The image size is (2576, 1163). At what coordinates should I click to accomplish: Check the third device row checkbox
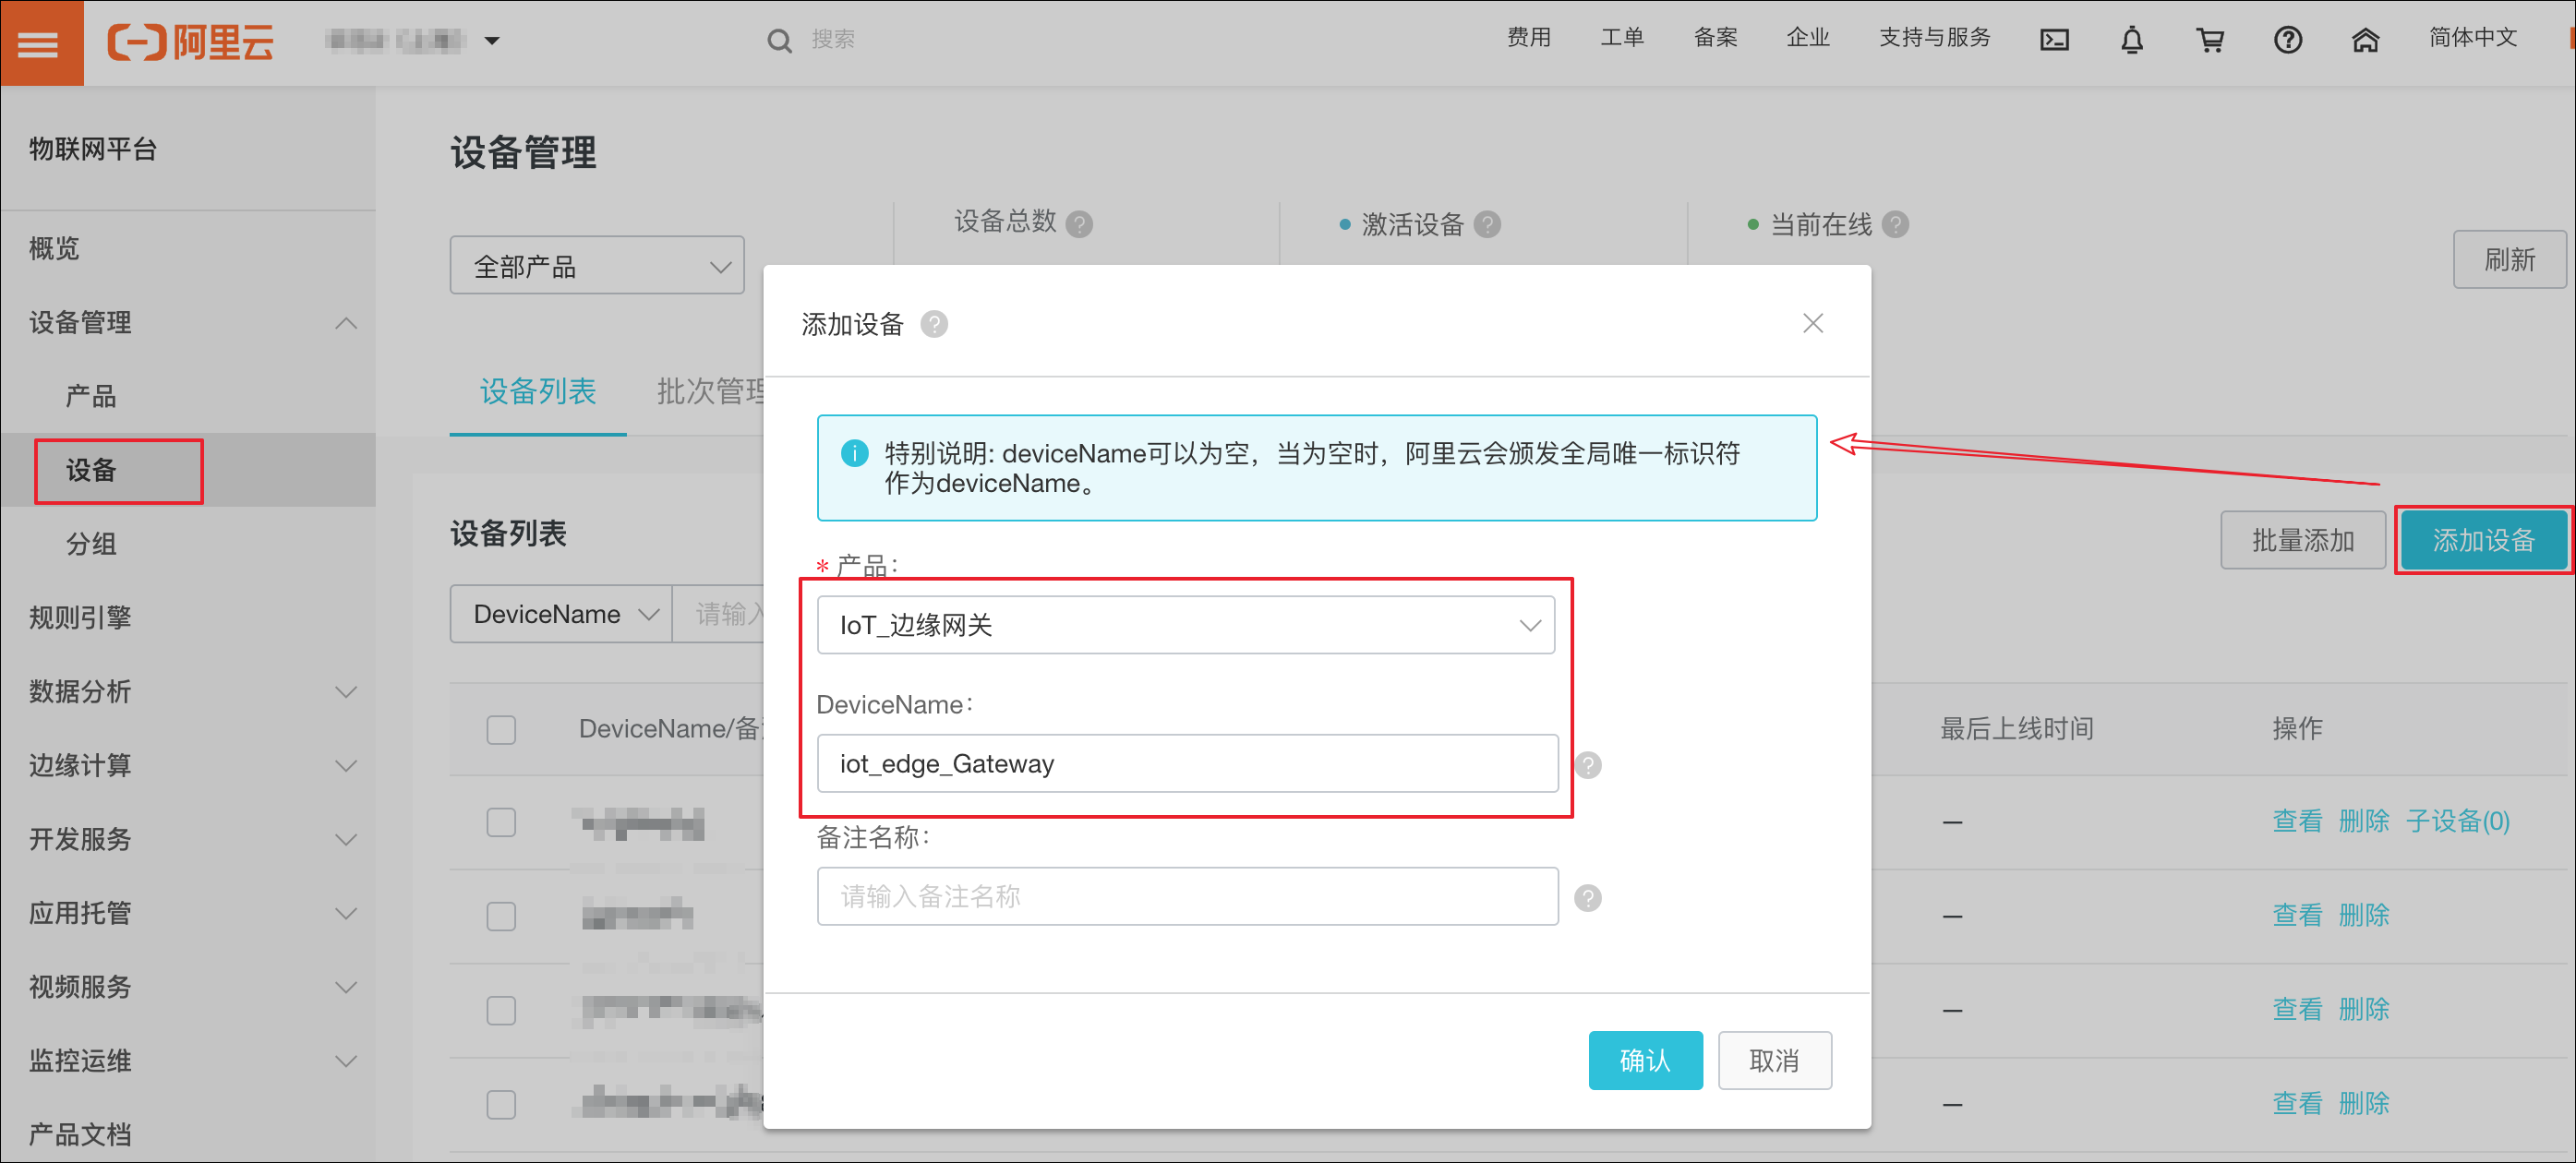tap(501, 1010)
